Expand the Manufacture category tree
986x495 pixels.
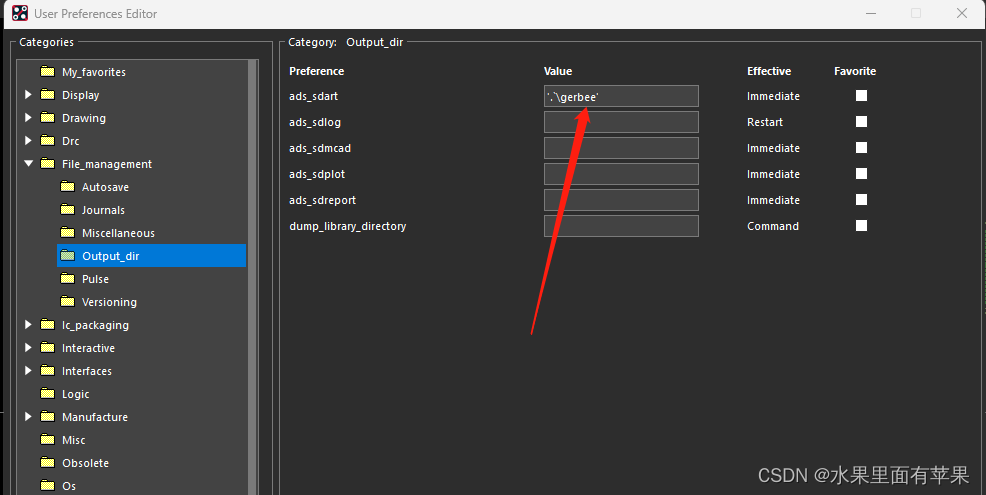point(28,417)
